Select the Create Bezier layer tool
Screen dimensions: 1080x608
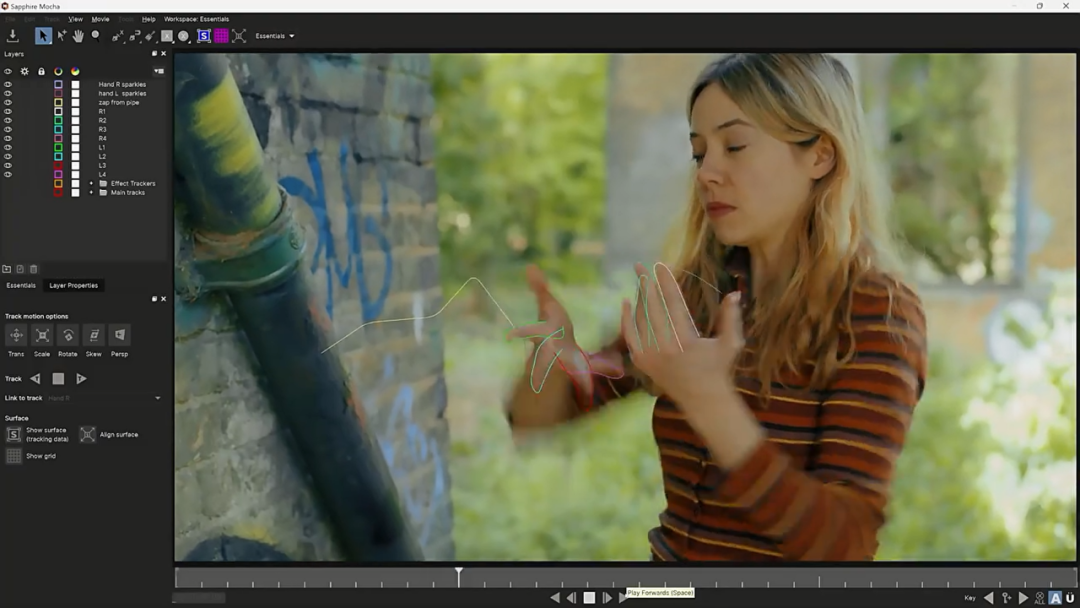[134, 36]
